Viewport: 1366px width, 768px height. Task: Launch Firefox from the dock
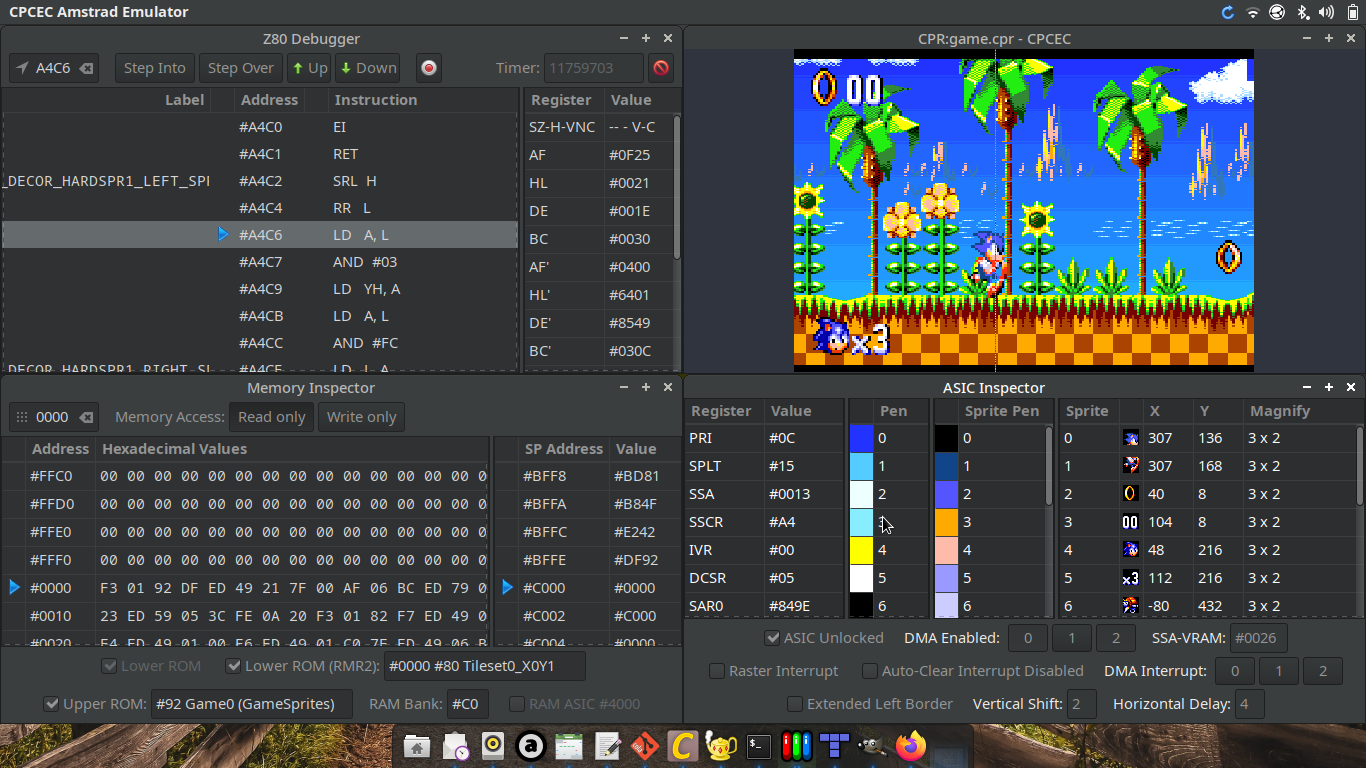click(911, 746)
